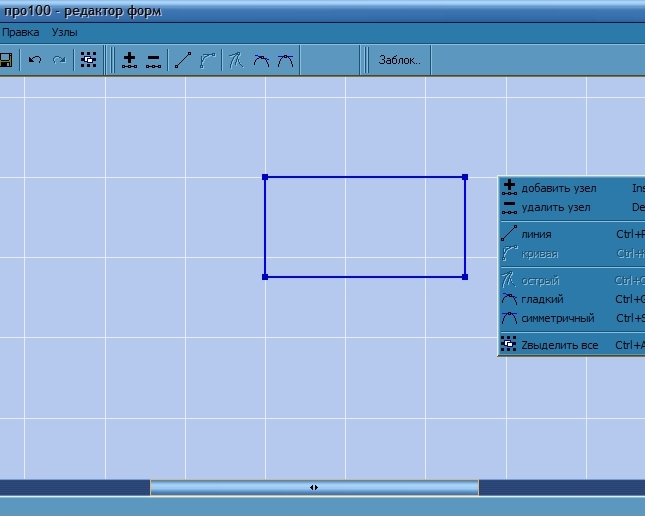Pick гладкий in the context menu
This screenshot has width=645, height=516.
coord(542,299)
